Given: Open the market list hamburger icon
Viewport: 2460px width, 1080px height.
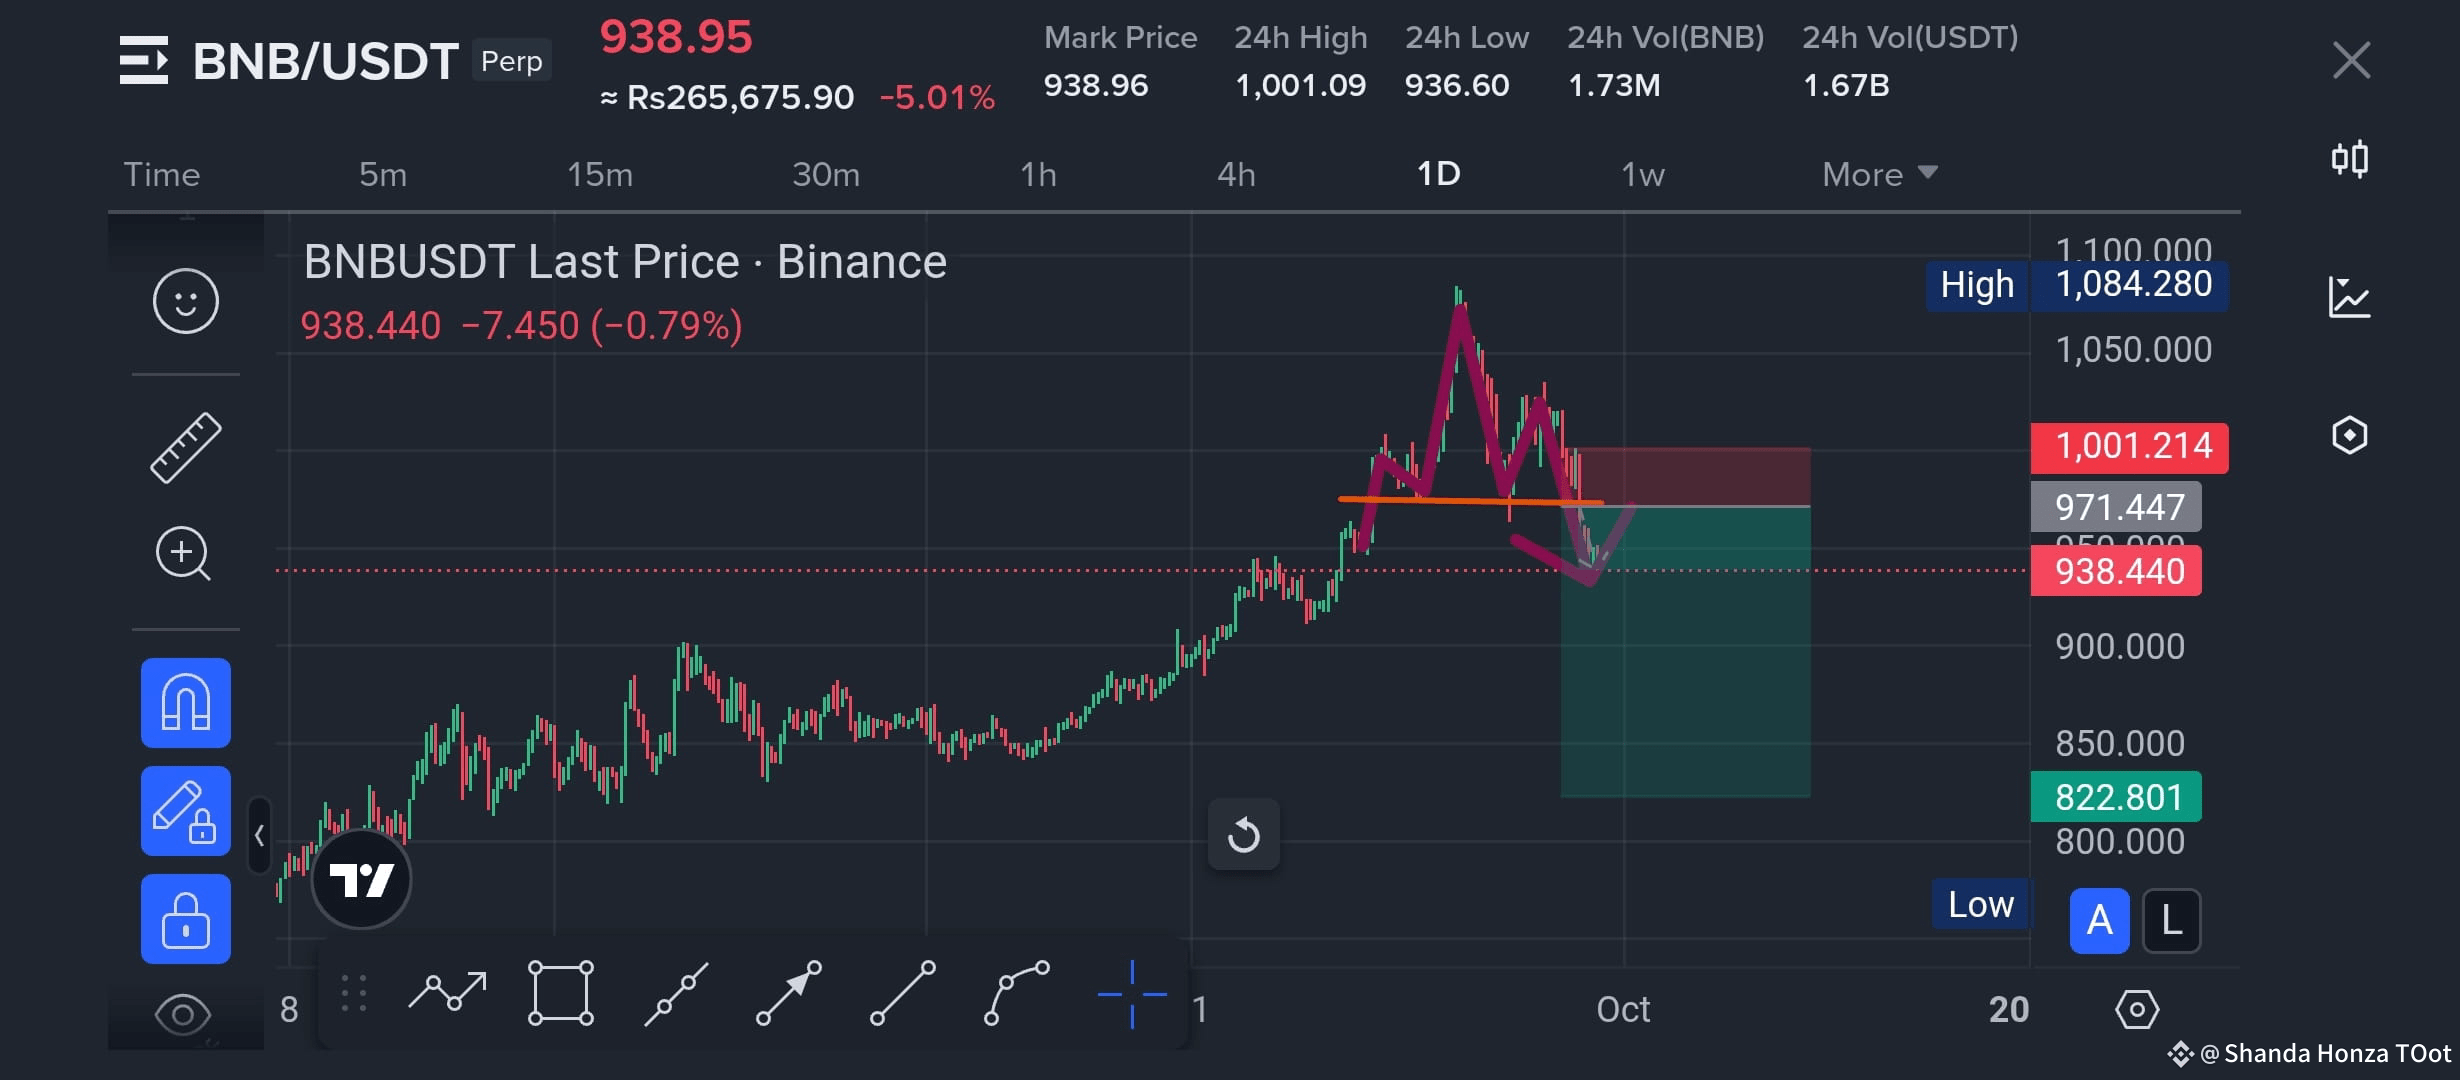Looking at the screenshot, I should click(144, 60).
